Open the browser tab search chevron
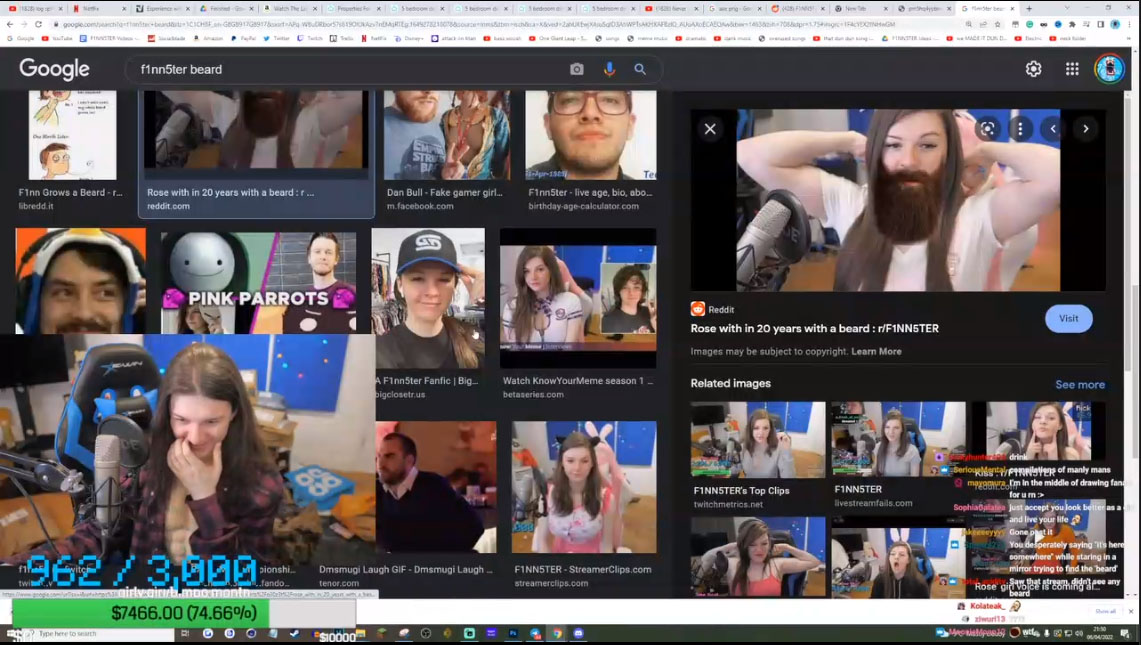Screen dimensions: 1141x645 point(1066,8)
